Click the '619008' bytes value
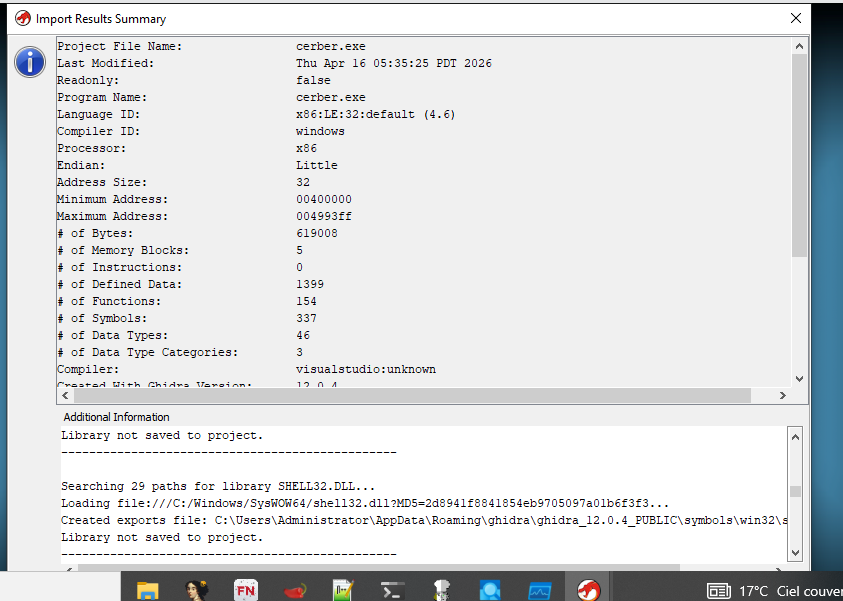Screen dimensions: 843x601 click(317, 233)
